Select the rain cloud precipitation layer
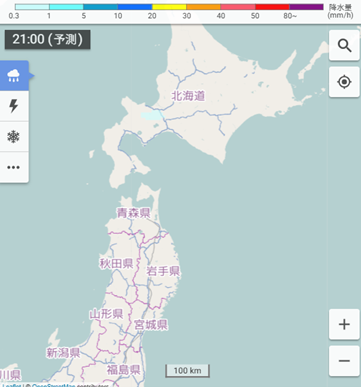 [x=14, y=76]
